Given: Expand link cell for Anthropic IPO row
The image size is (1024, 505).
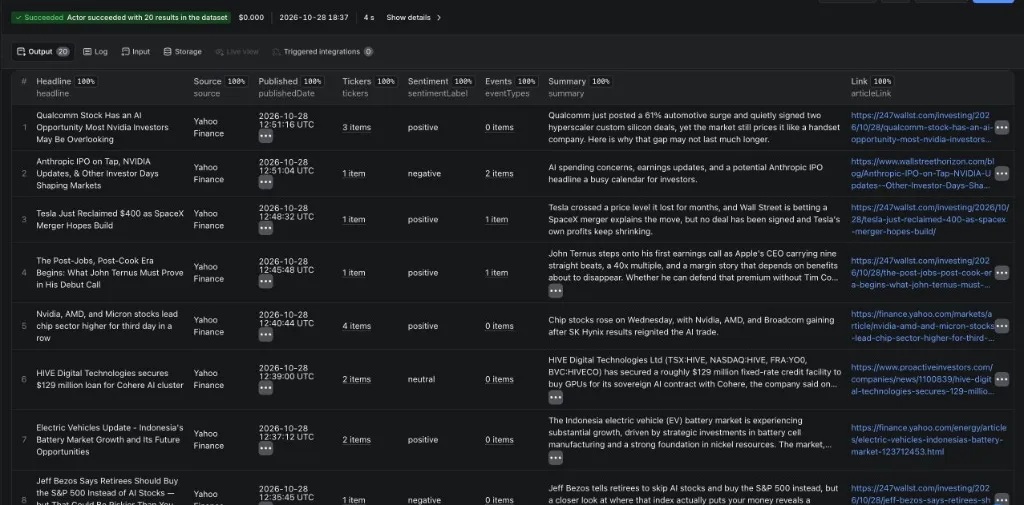Looking at the screenshot, I should coord(1001,173).
